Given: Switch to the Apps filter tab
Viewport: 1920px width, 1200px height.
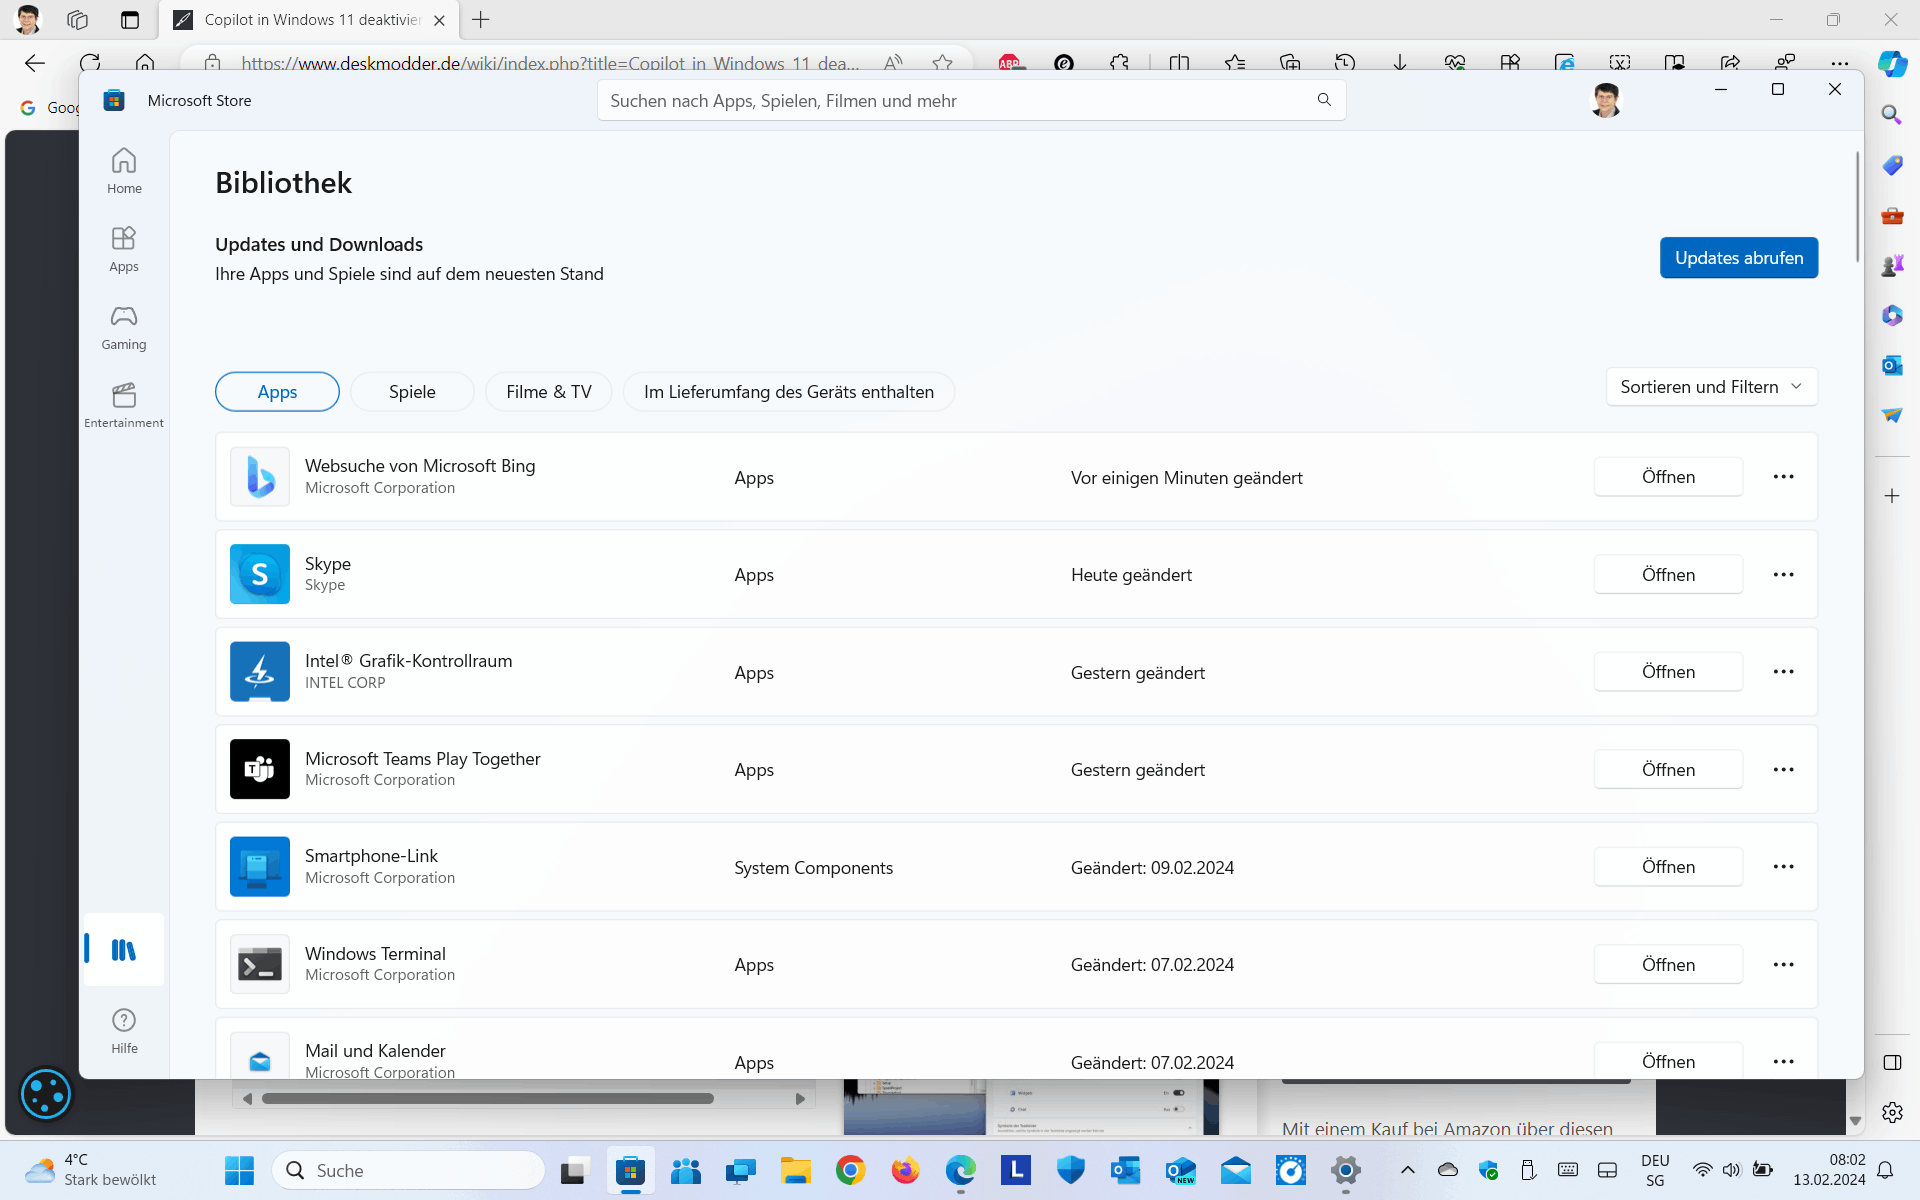Looking at the screenshot, I should [277, 392].
